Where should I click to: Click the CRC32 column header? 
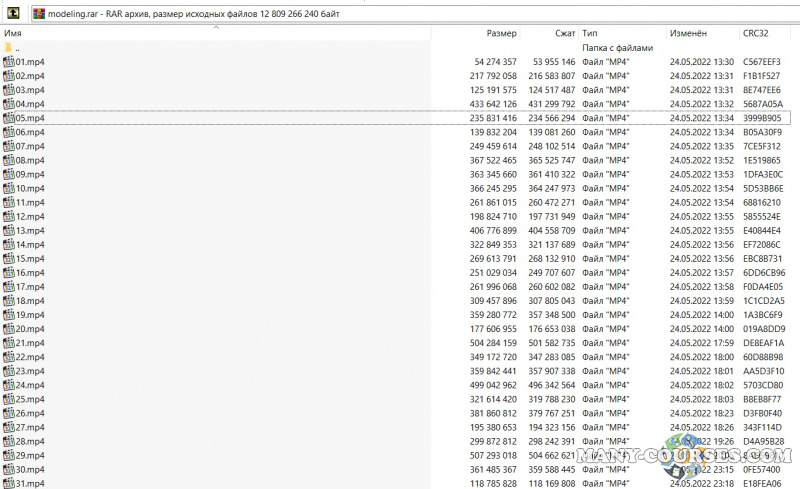click(x=756, y=33)
